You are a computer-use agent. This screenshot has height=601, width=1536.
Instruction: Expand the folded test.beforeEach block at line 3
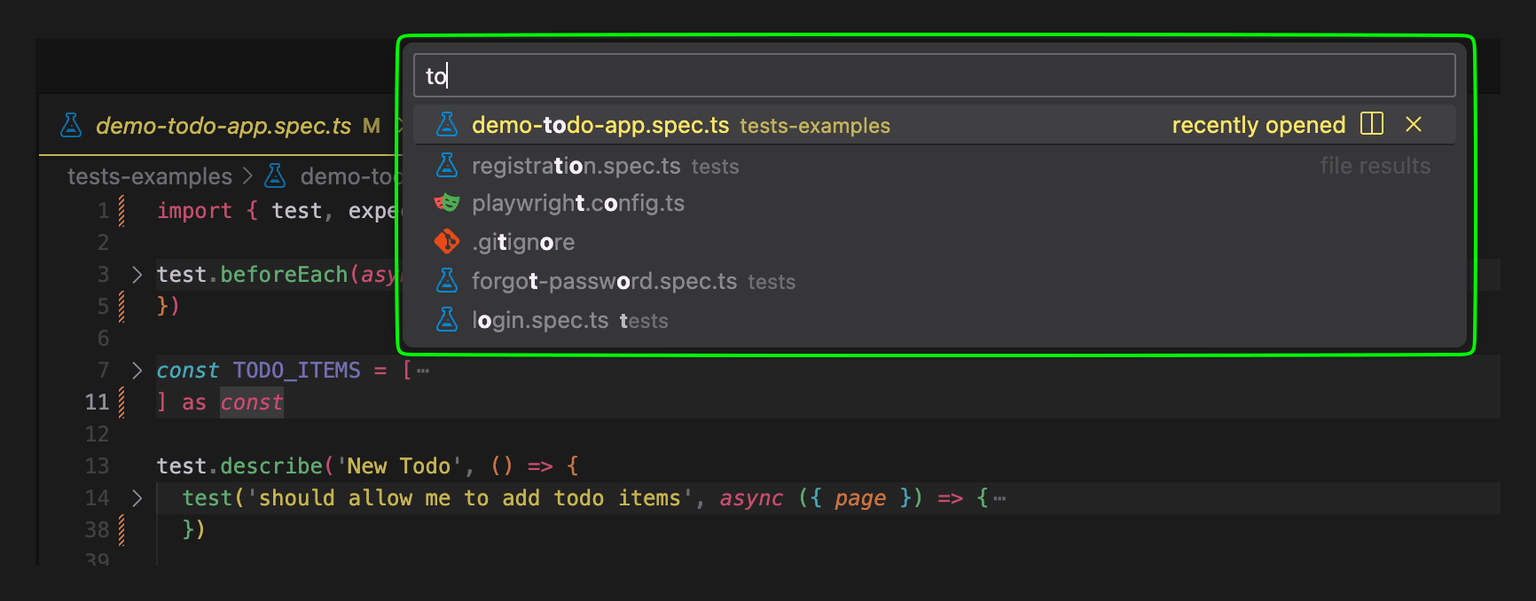point(137,274)
